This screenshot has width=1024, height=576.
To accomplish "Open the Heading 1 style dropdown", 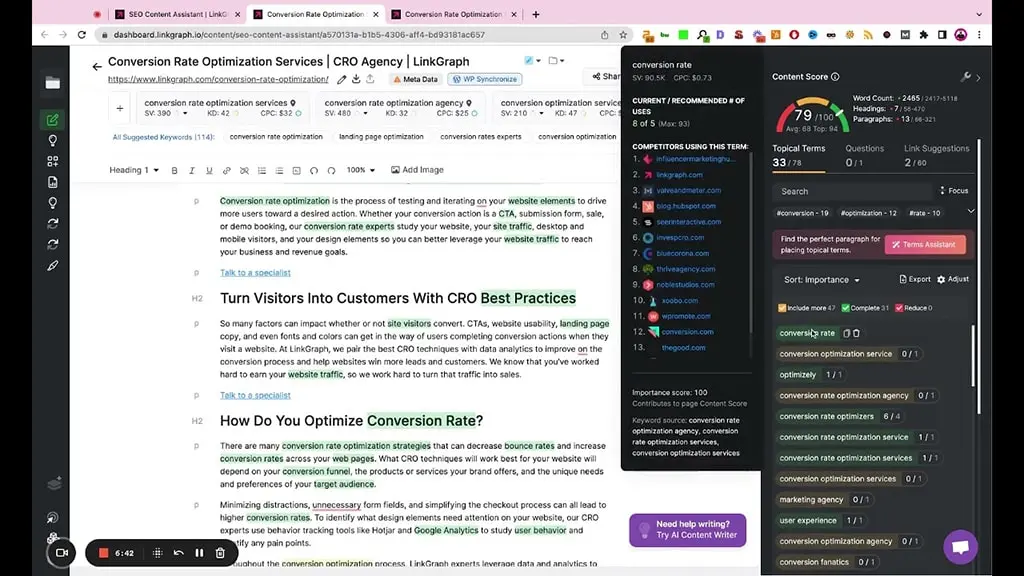I will click(x=133, y=170).
